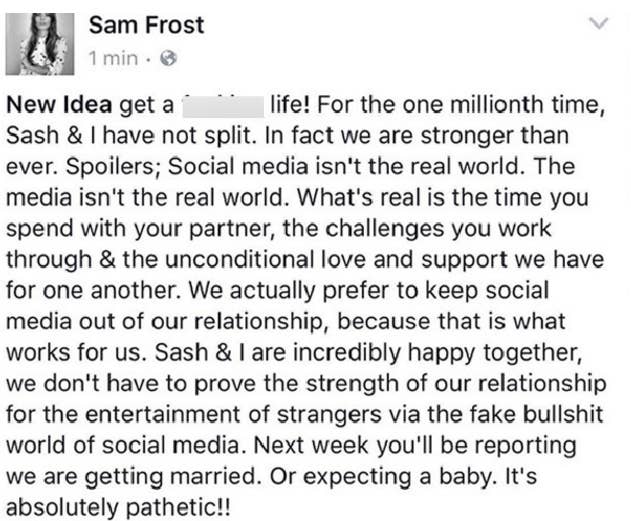Click the word 'life!' in the post

(x=291, y=105)
